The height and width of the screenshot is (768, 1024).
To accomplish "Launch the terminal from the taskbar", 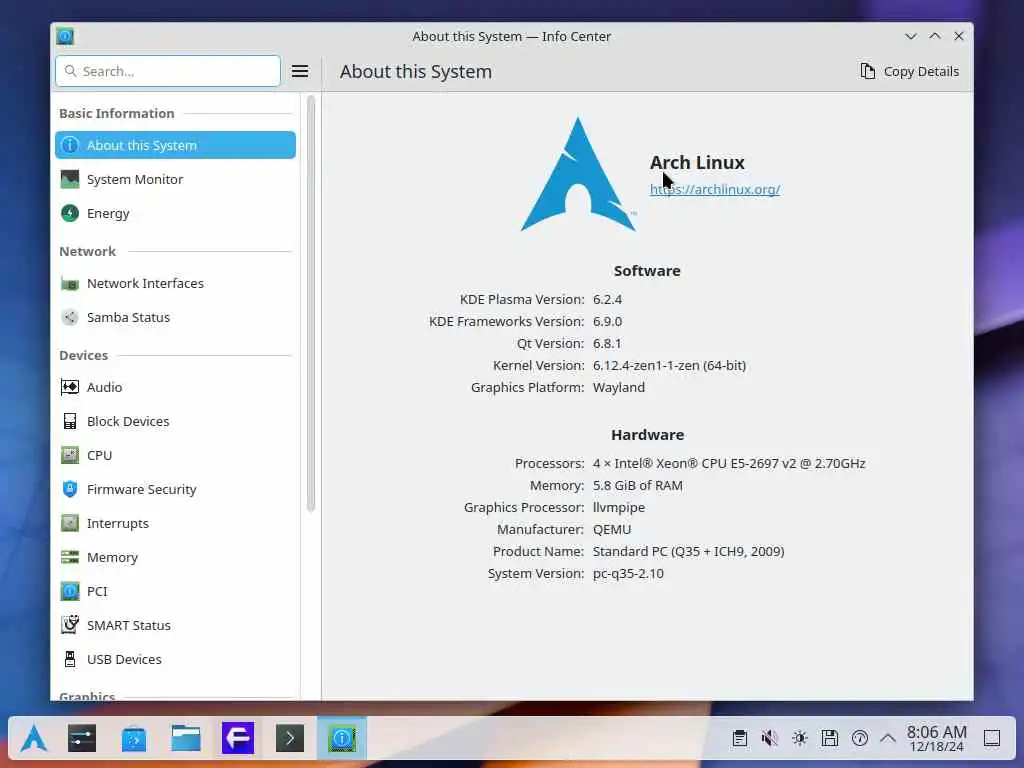I will click(x=290, y=739).
